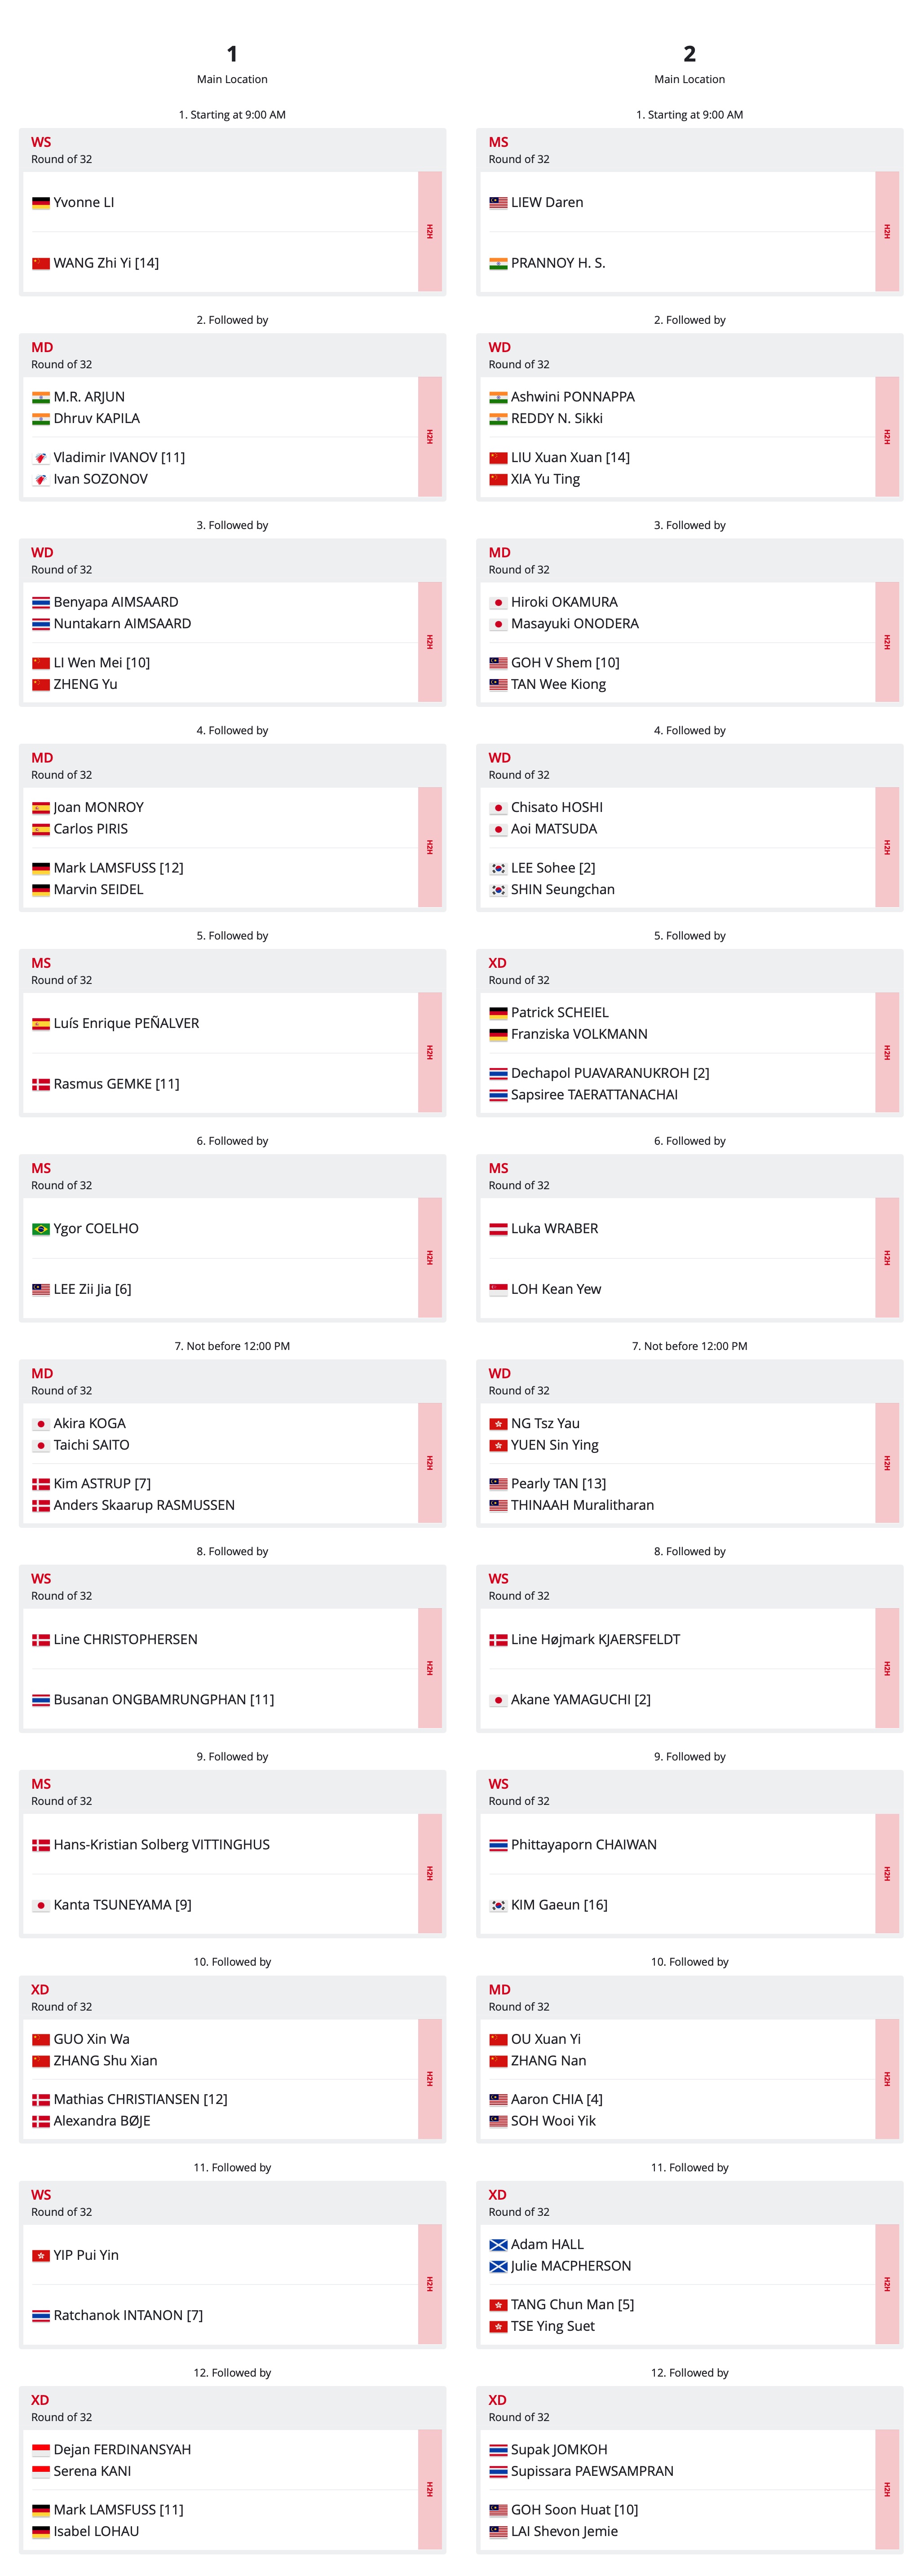919x2576 pixels.
Task: Click H2H bar of ARJUN/KAPILA doubles match
Action: (x=430, y=437)
